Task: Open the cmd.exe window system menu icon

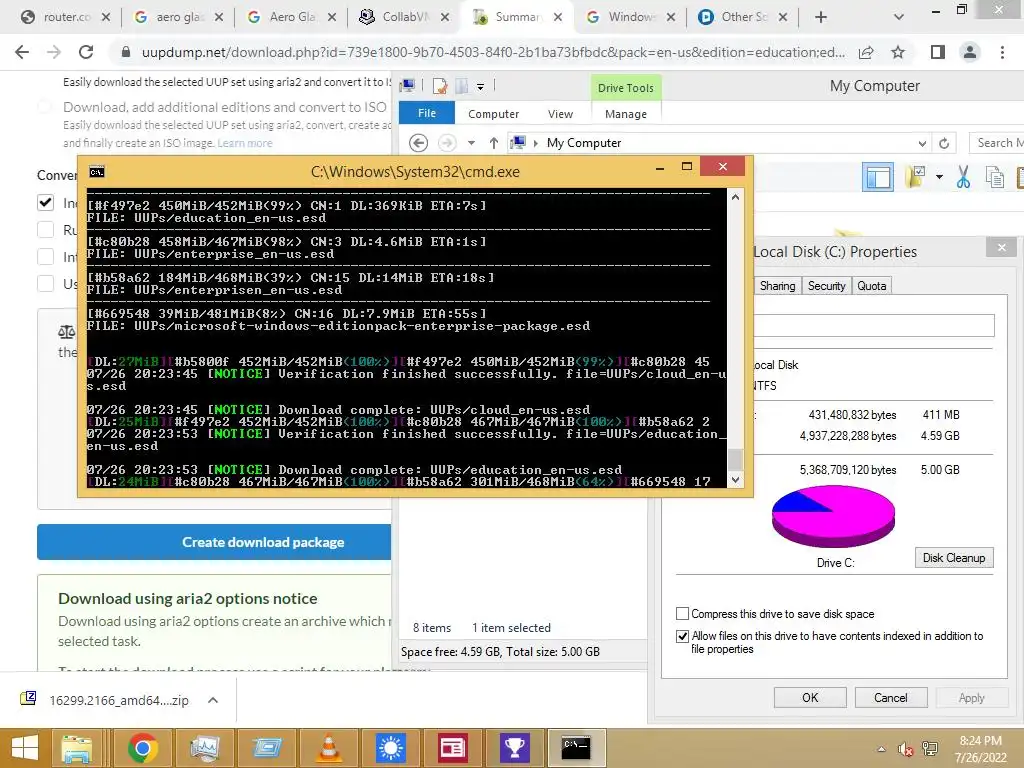Action: tap(97, 172)
